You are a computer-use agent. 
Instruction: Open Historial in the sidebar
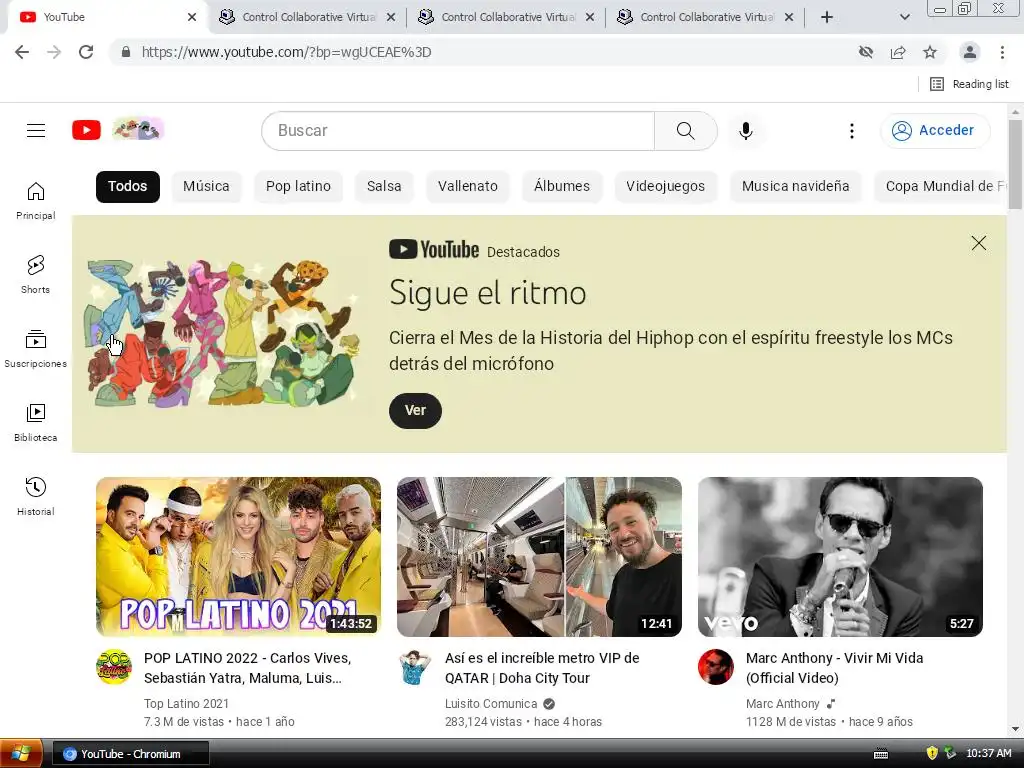click(36, 496)
